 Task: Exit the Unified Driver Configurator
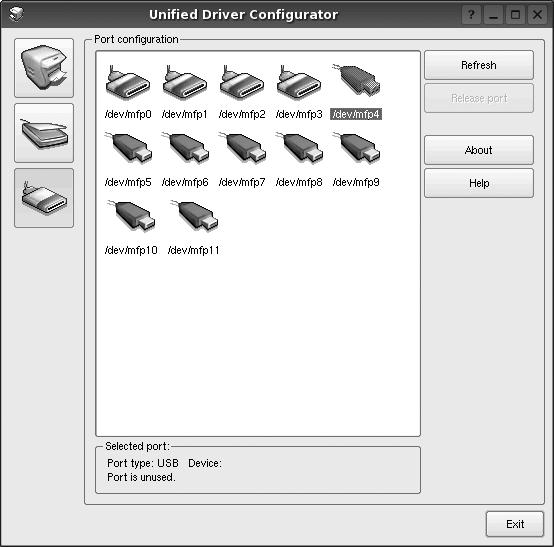tap(515, 524)
